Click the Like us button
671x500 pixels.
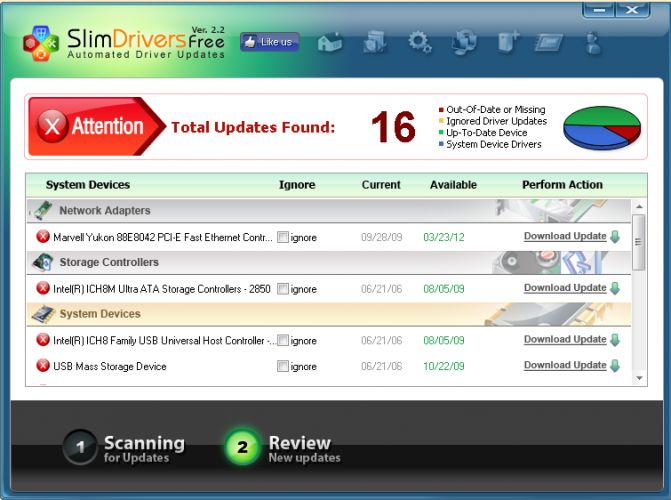tap(270, 42)
